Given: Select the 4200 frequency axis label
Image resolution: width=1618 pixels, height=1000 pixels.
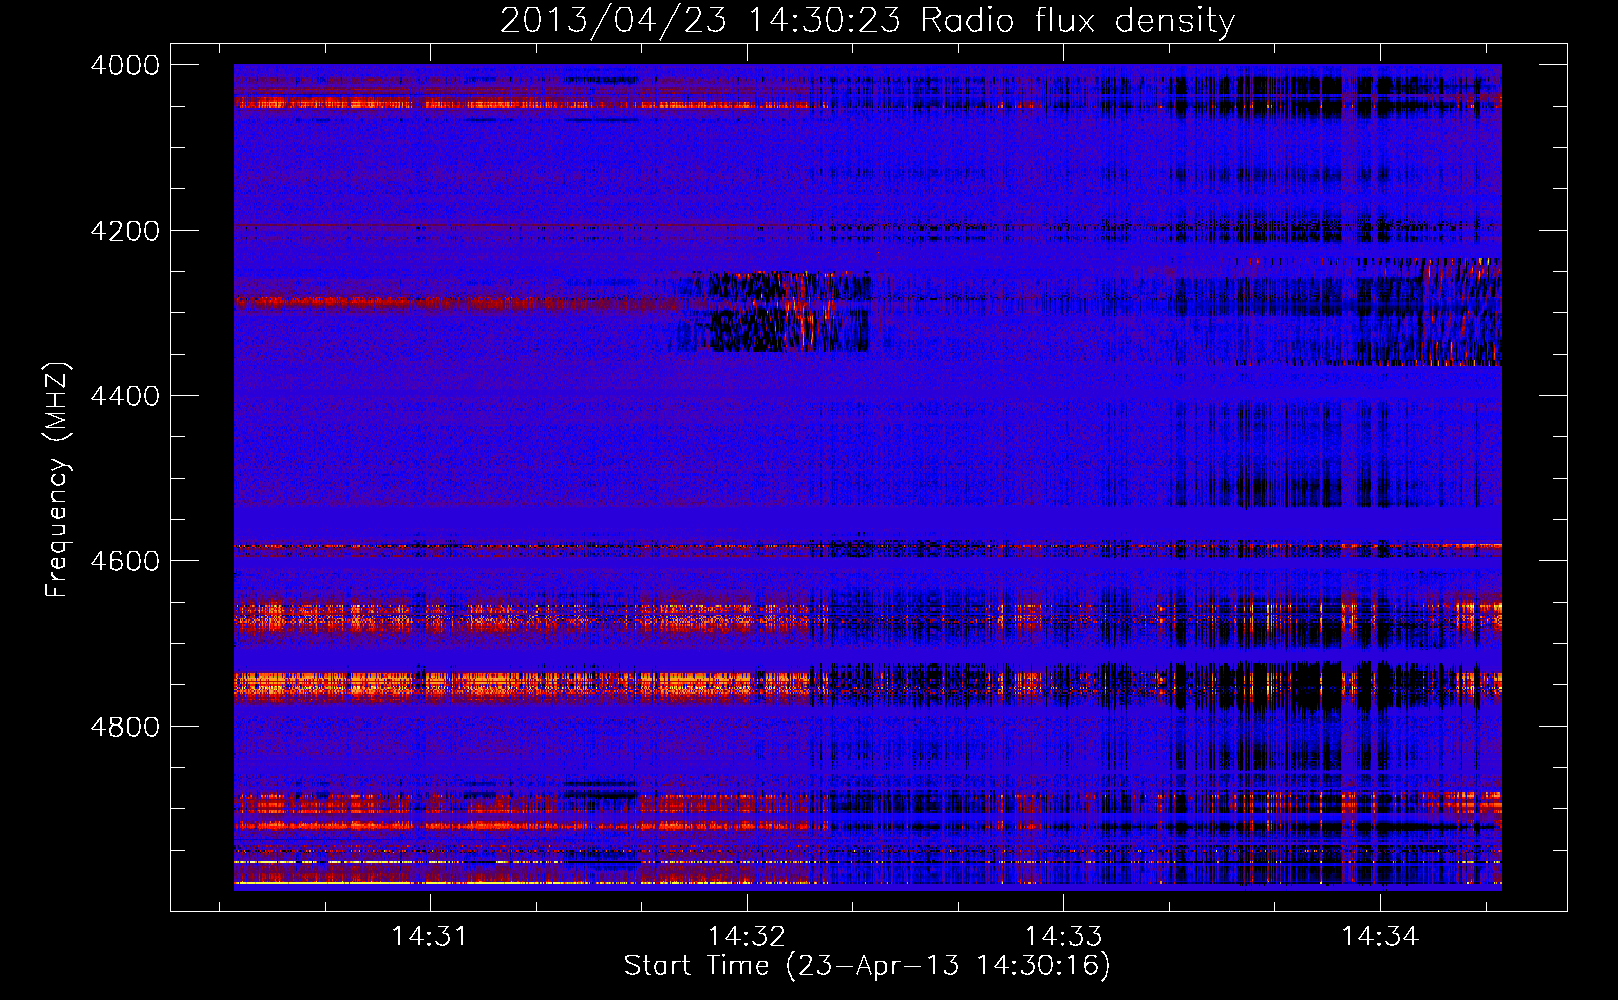Looking at the screenshot, I should point(125,231).
